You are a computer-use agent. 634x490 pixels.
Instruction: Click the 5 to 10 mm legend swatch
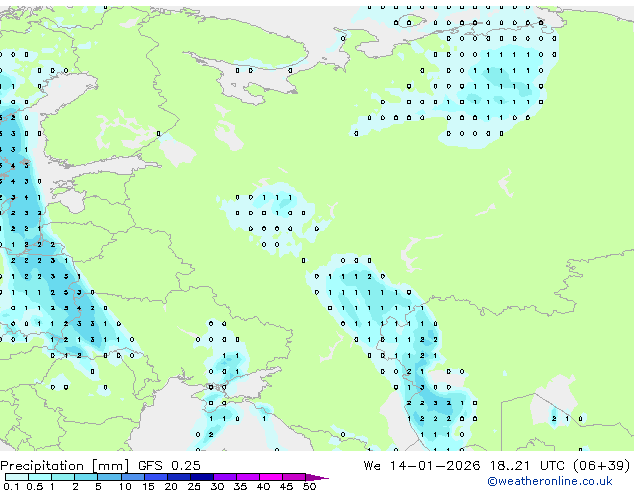click(109, 477)
